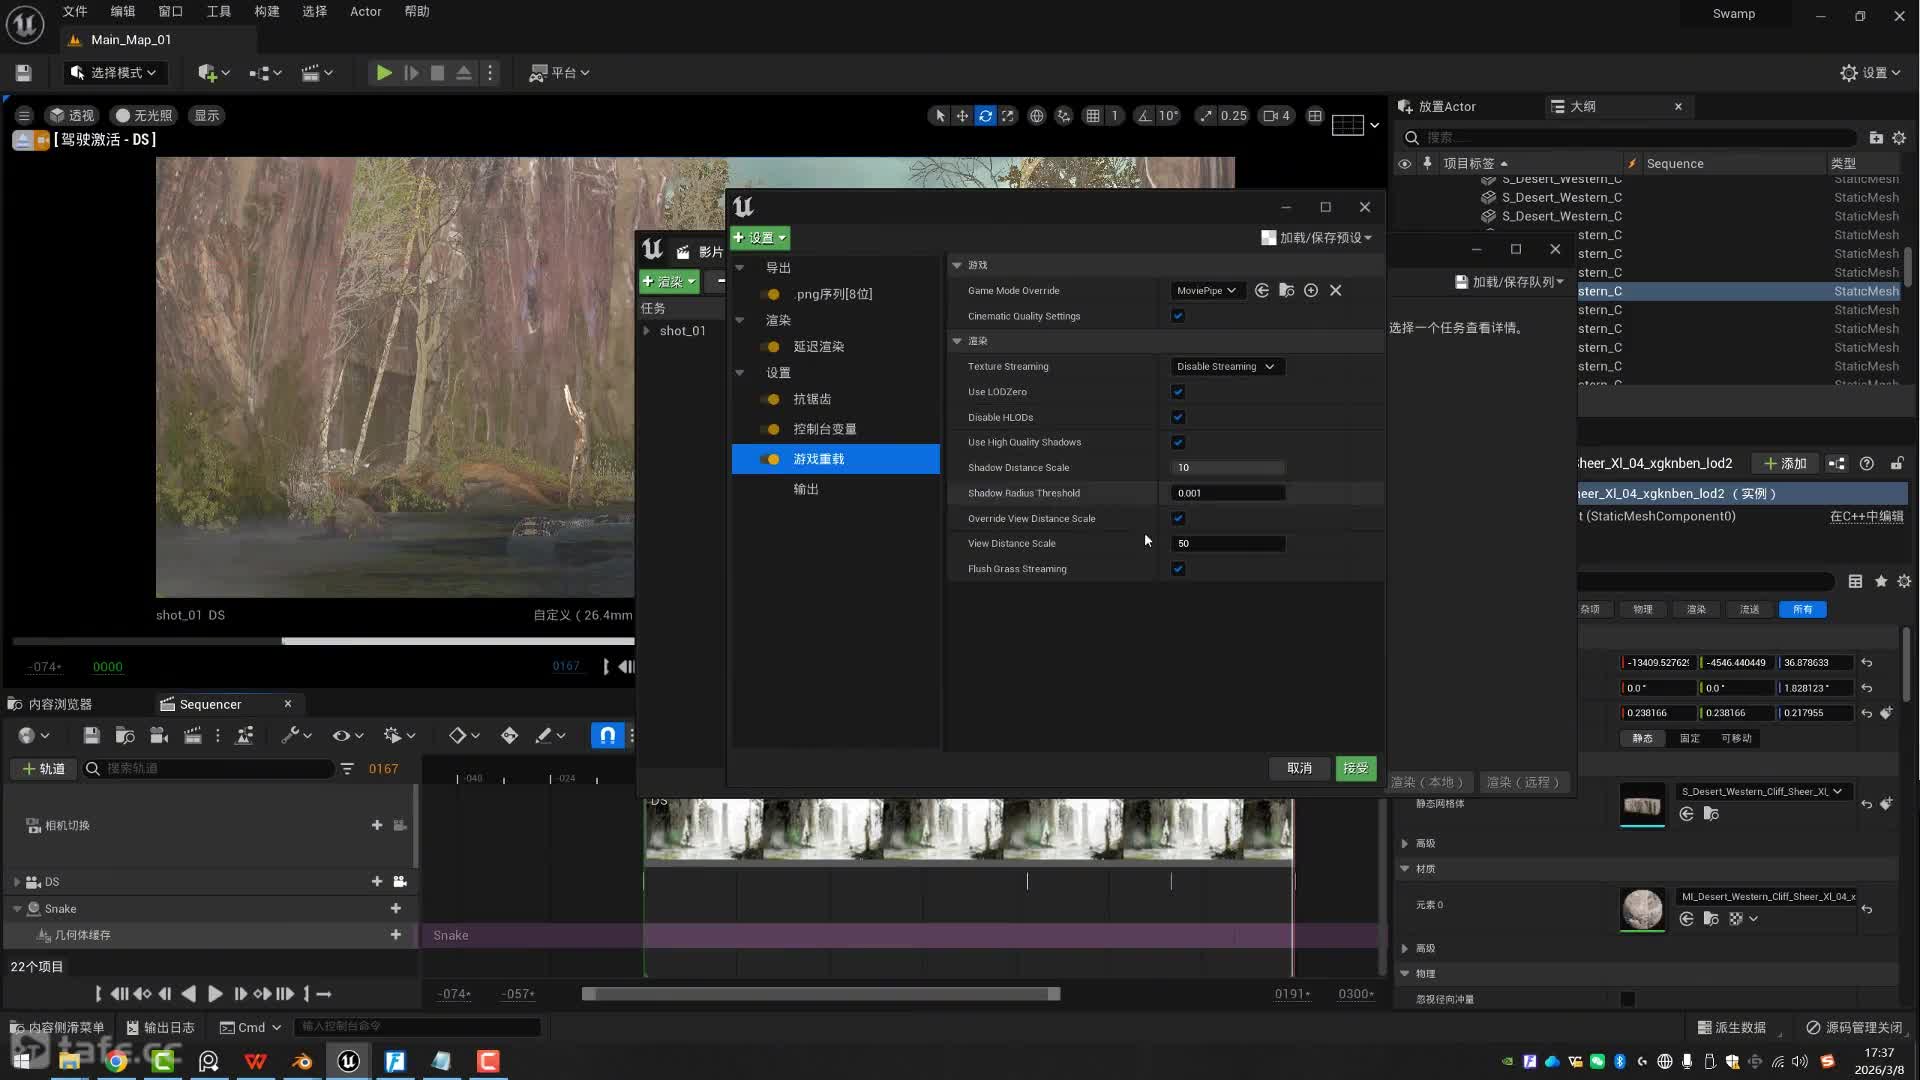Click the 接受 accept button
Image resolution: width=1920 pixels, height=1080 pixels.
(x=1355, y=768)
